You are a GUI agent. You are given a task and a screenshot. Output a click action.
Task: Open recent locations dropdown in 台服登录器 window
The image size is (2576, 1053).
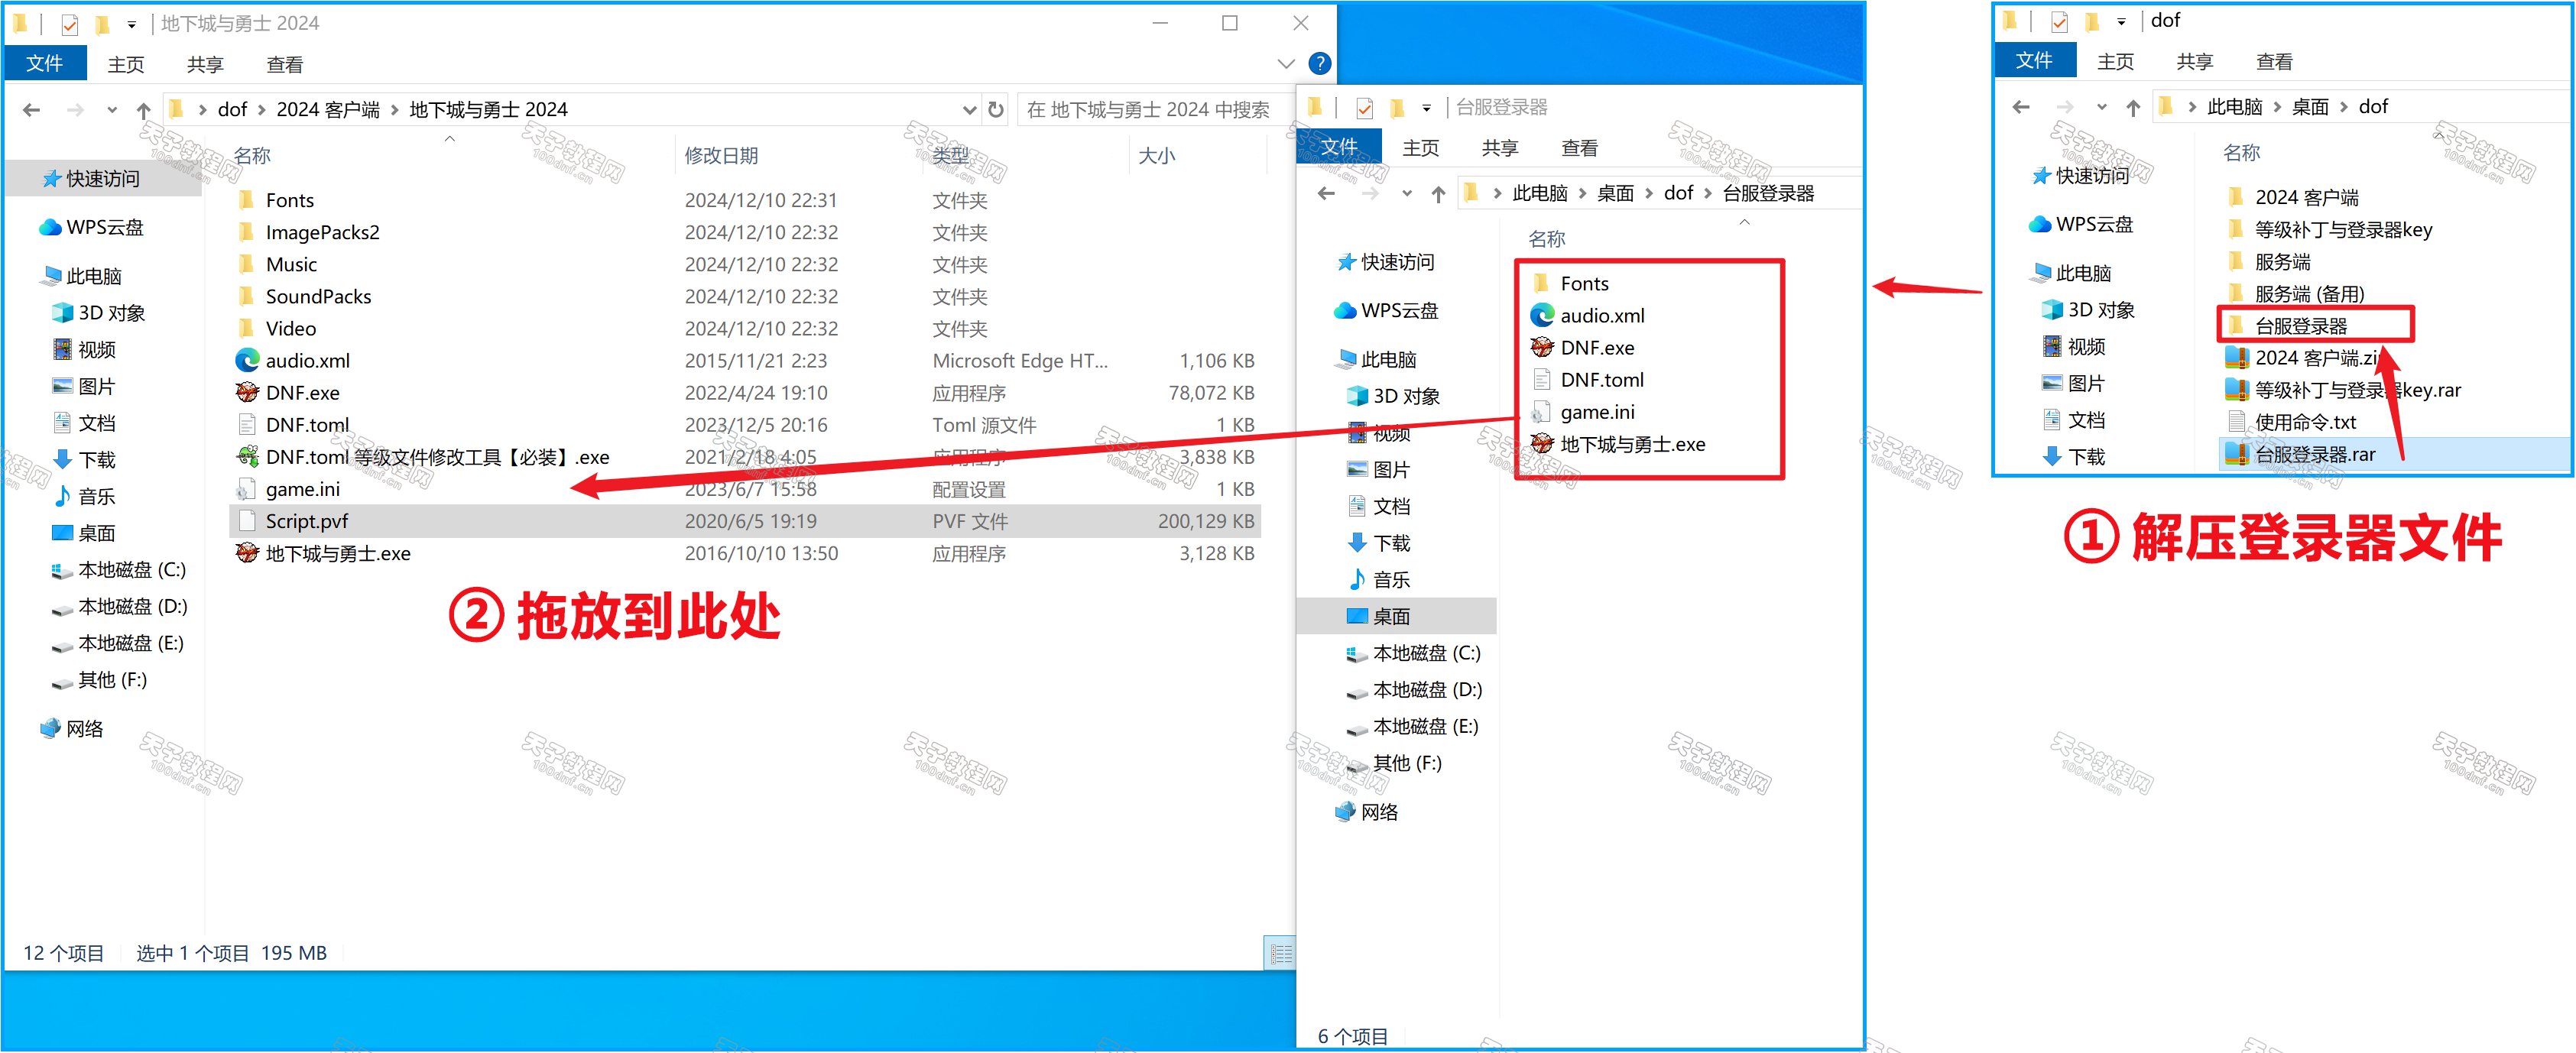tap(1406, 194)
